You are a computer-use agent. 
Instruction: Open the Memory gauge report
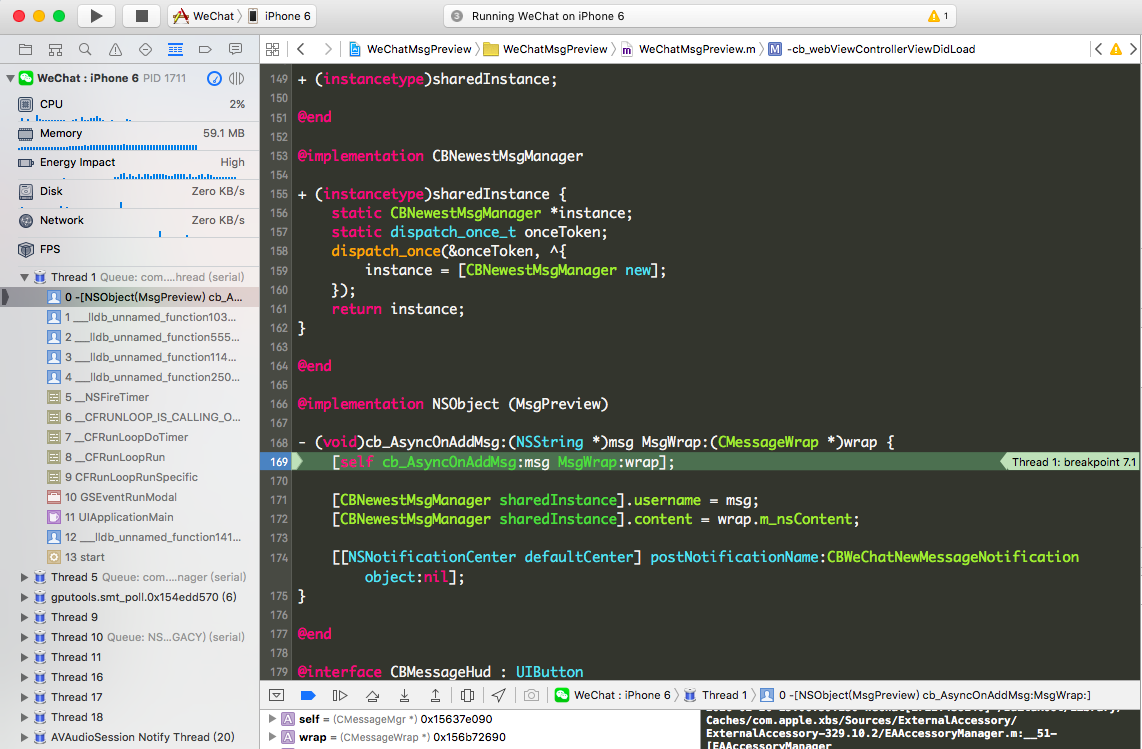coord(130,133)
